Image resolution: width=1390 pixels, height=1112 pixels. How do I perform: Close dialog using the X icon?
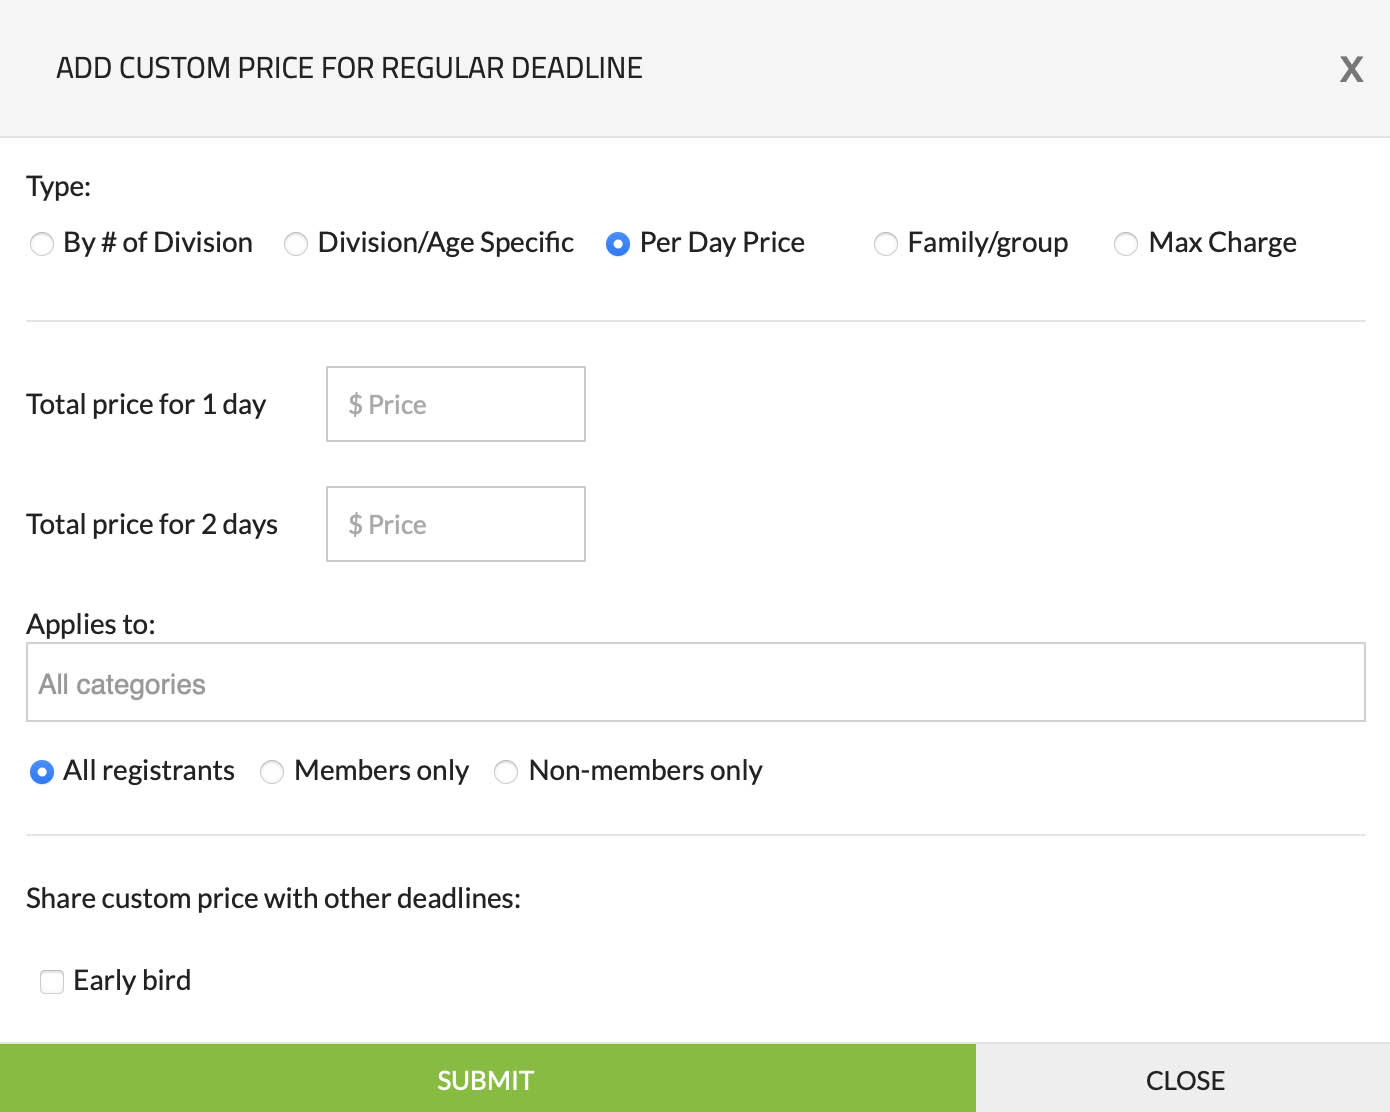pos(1351,69)
